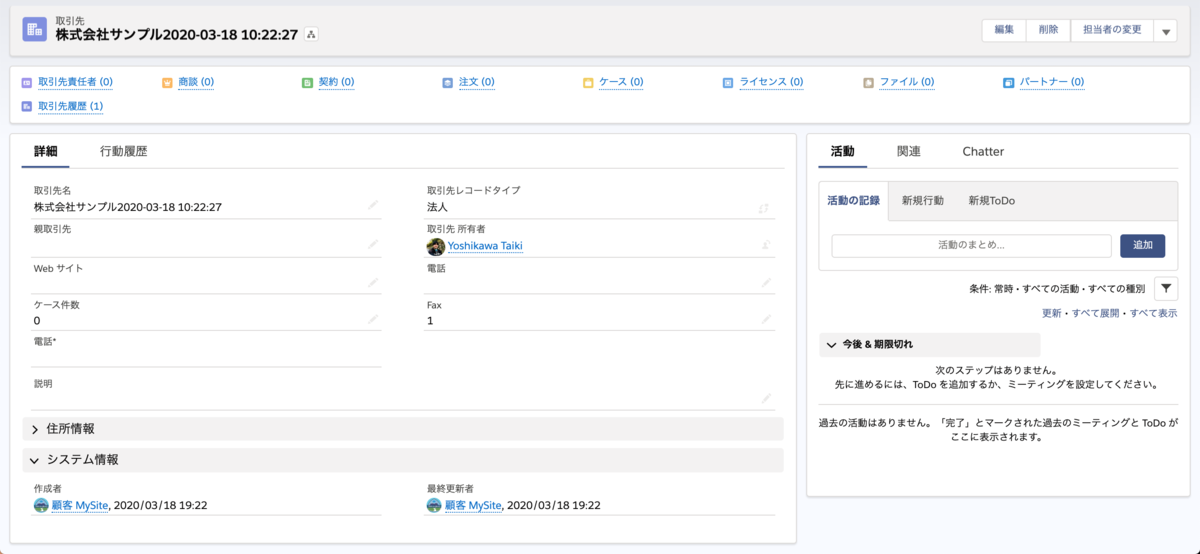The height and width of the screenshot is (554, 1200).
Task: Click the account building icon in header
Action: (34, 29)
